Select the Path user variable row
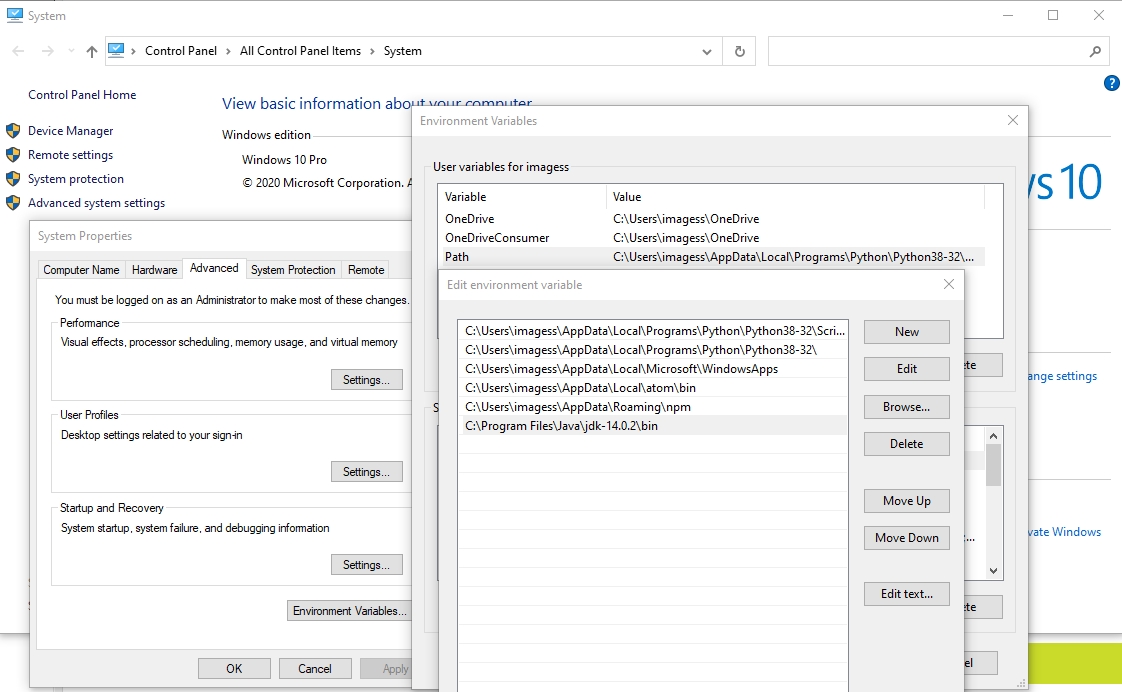The width and height of the screenshot is (1122, 692). (712, 257)
